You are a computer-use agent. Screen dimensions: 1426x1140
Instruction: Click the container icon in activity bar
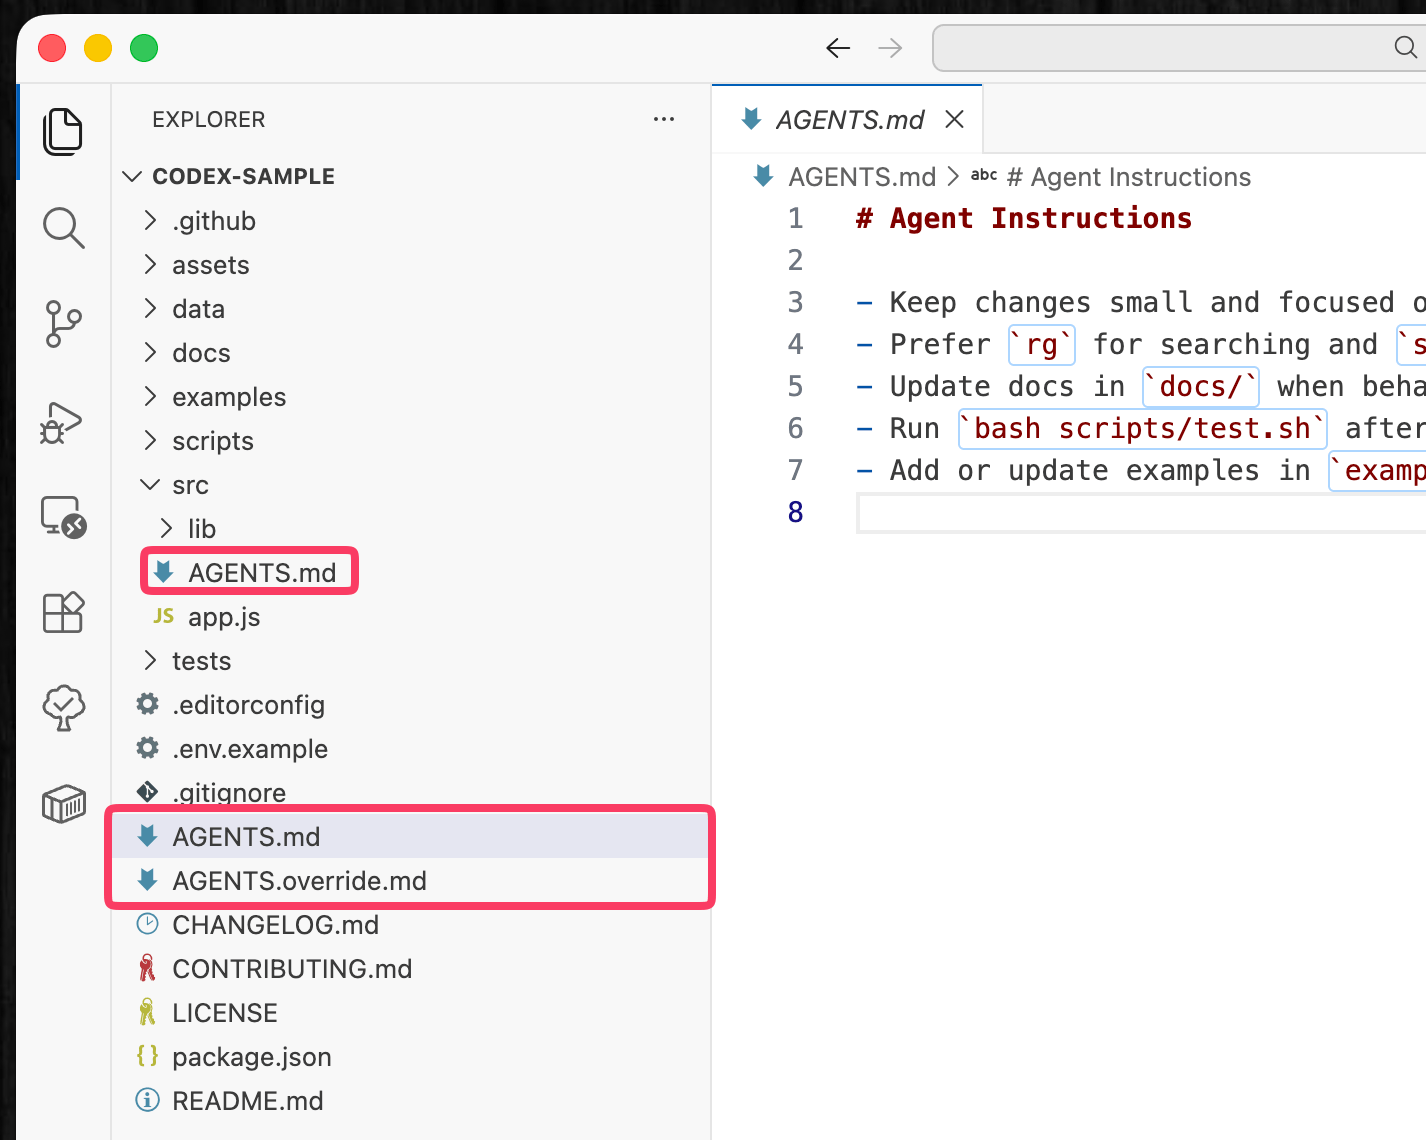pyautogui.click(x=63, y=803)
